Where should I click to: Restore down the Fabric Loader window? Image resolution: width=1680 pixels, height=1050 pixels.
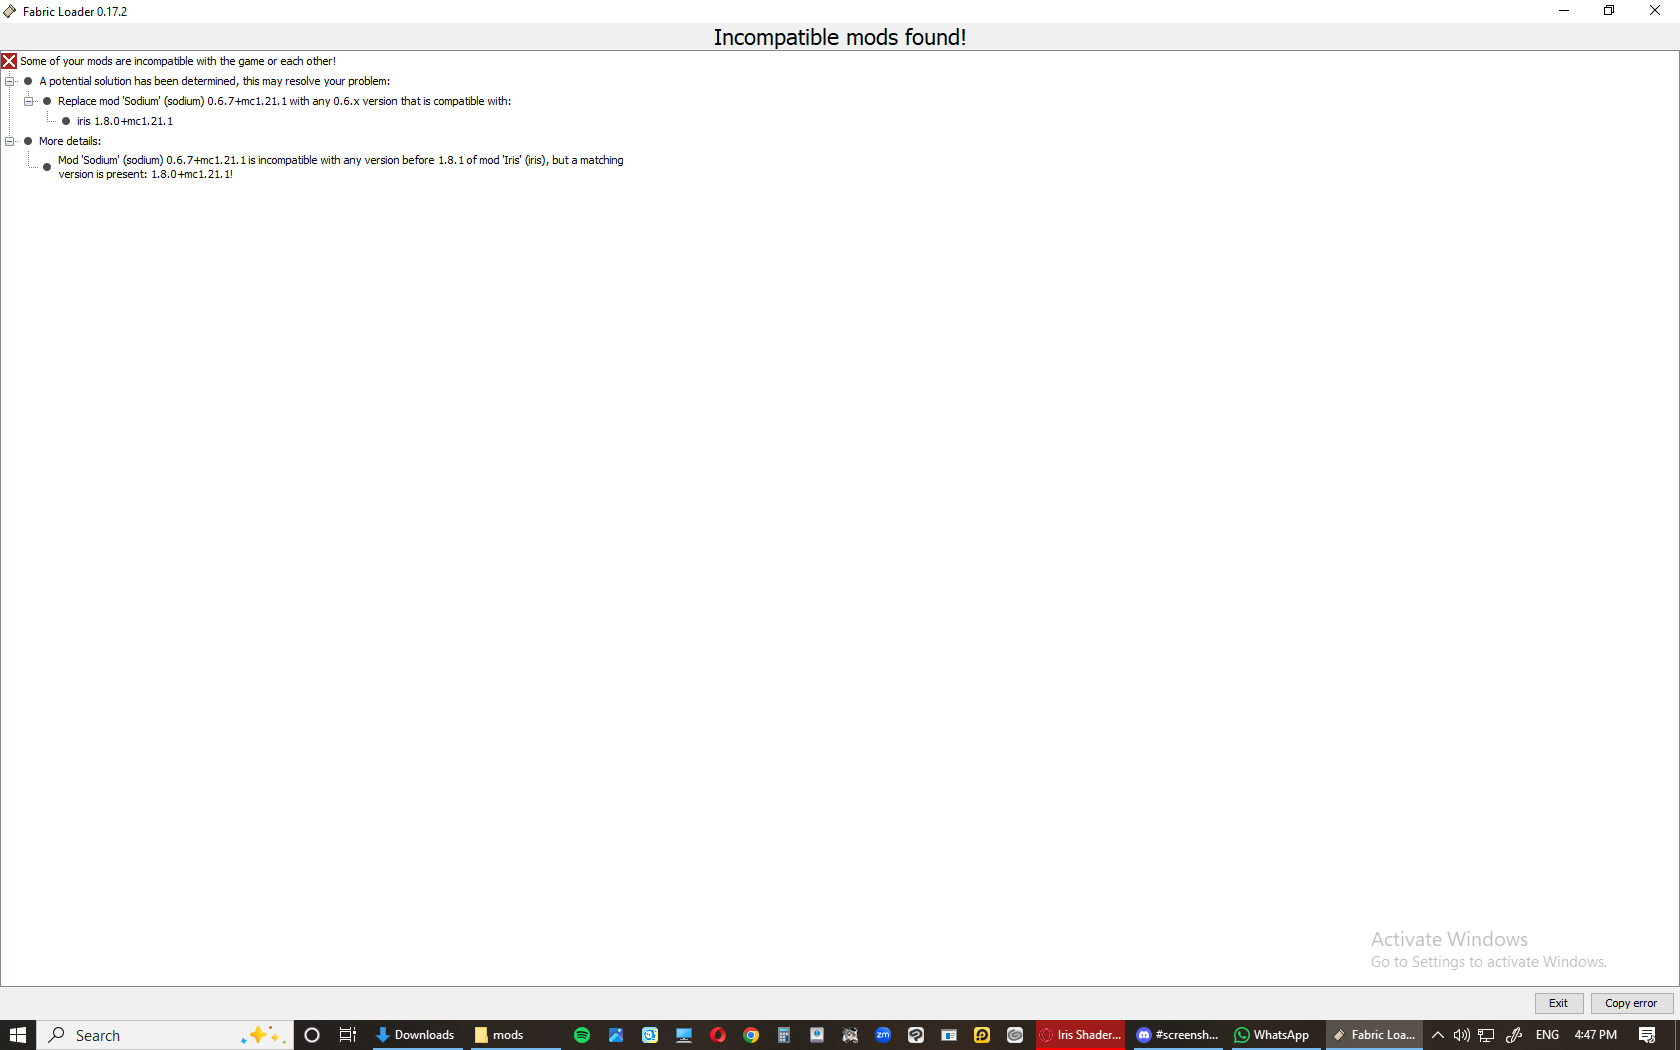click(x=1609, y=11)
